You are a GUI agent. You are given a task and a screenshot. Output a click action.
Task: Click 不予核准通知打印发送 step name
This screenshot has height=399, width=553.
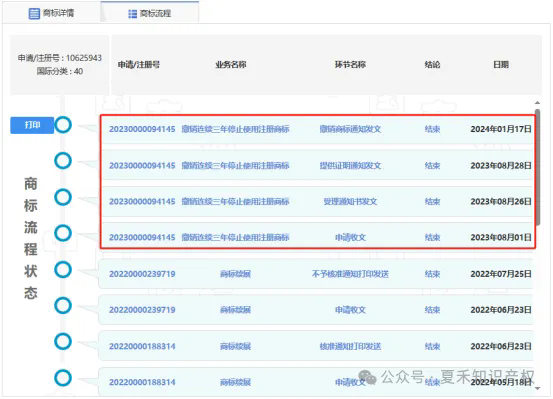[350, 274]
